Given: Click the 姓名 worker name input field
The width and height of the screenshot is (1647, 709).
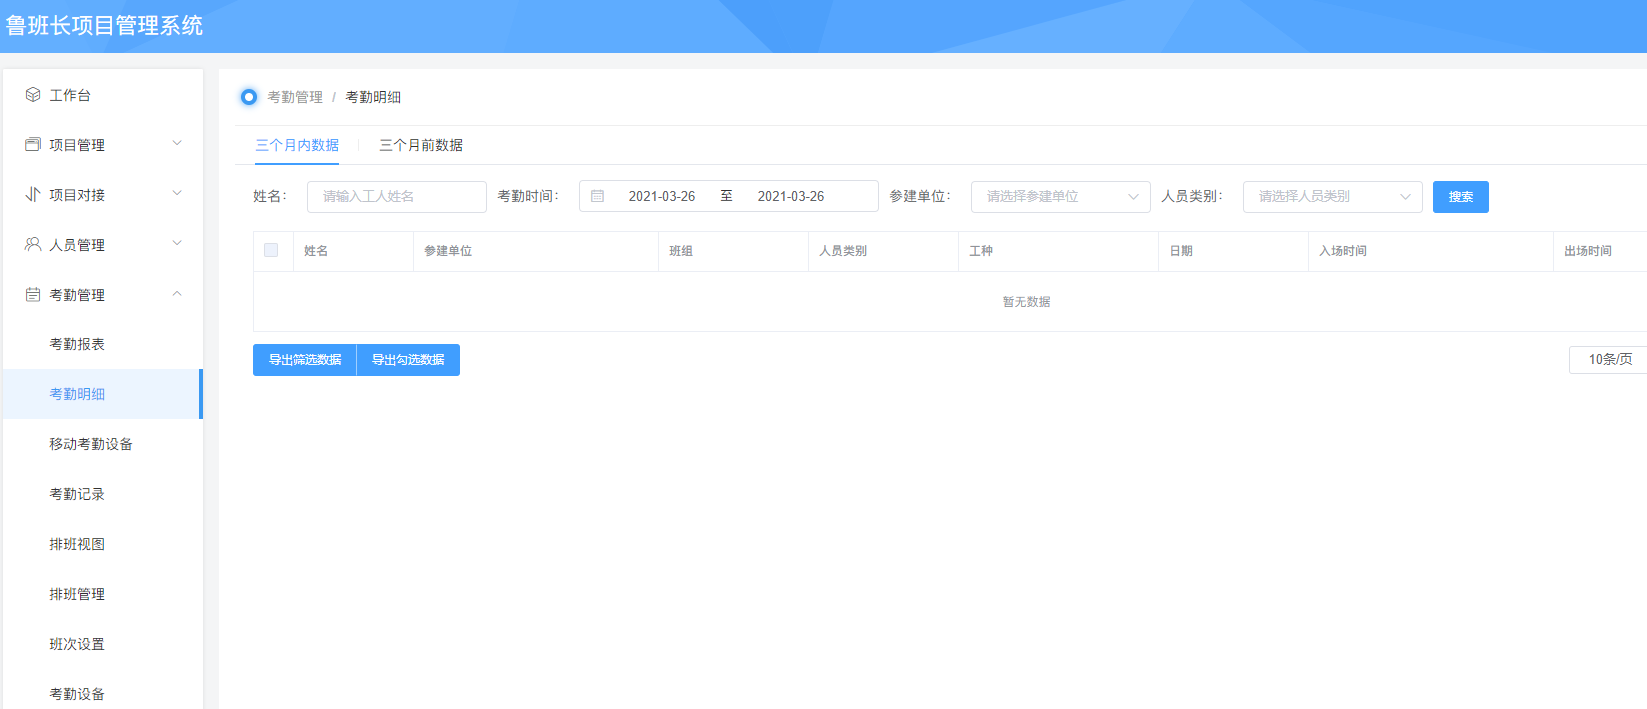Looking at the screenshot, I should (x=396, y=197).
